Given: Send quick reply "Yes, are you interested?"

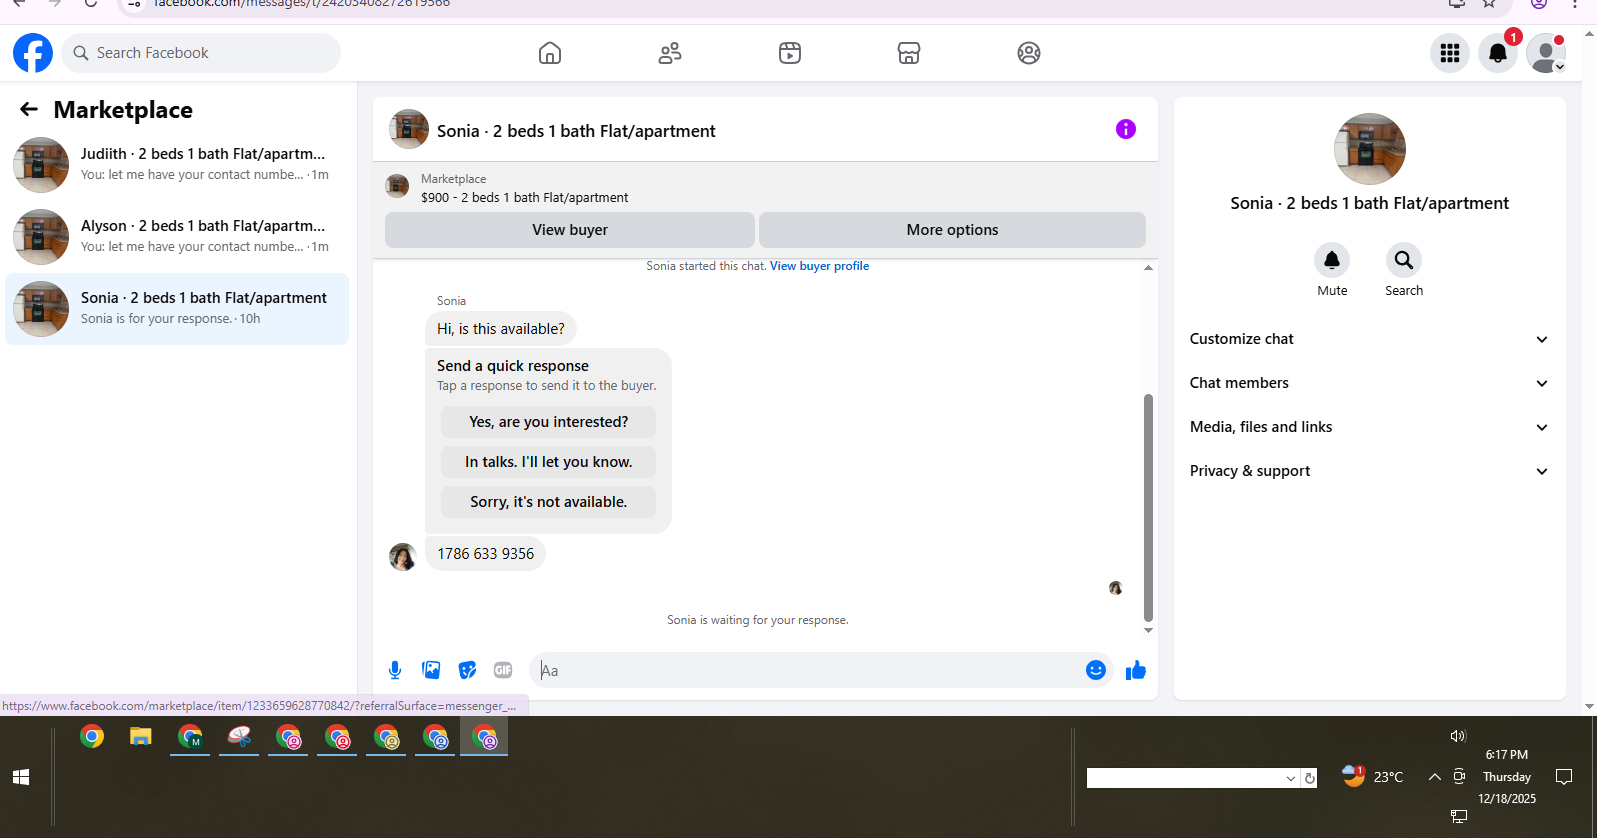Looking at the screenshot, I should pyautogui.click(x=549, y=422).
